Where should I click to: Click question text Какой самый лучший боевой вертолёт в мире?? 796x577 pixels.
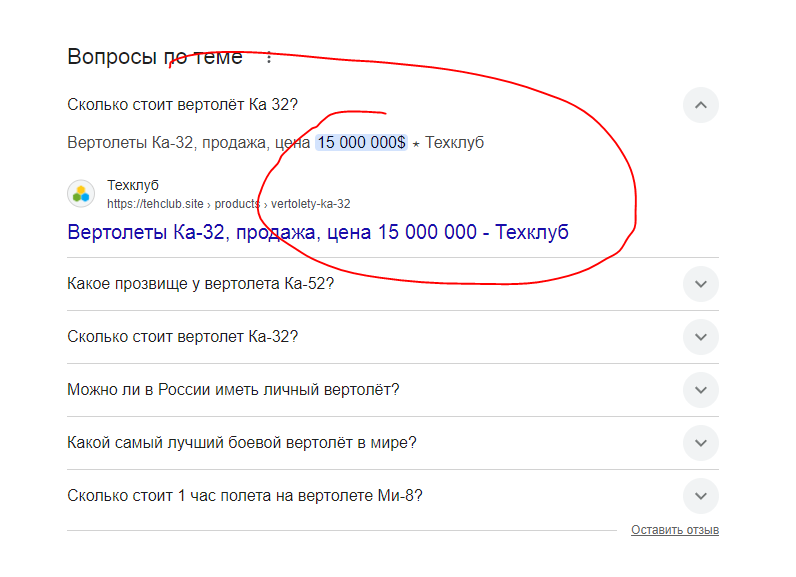point(242,443)
